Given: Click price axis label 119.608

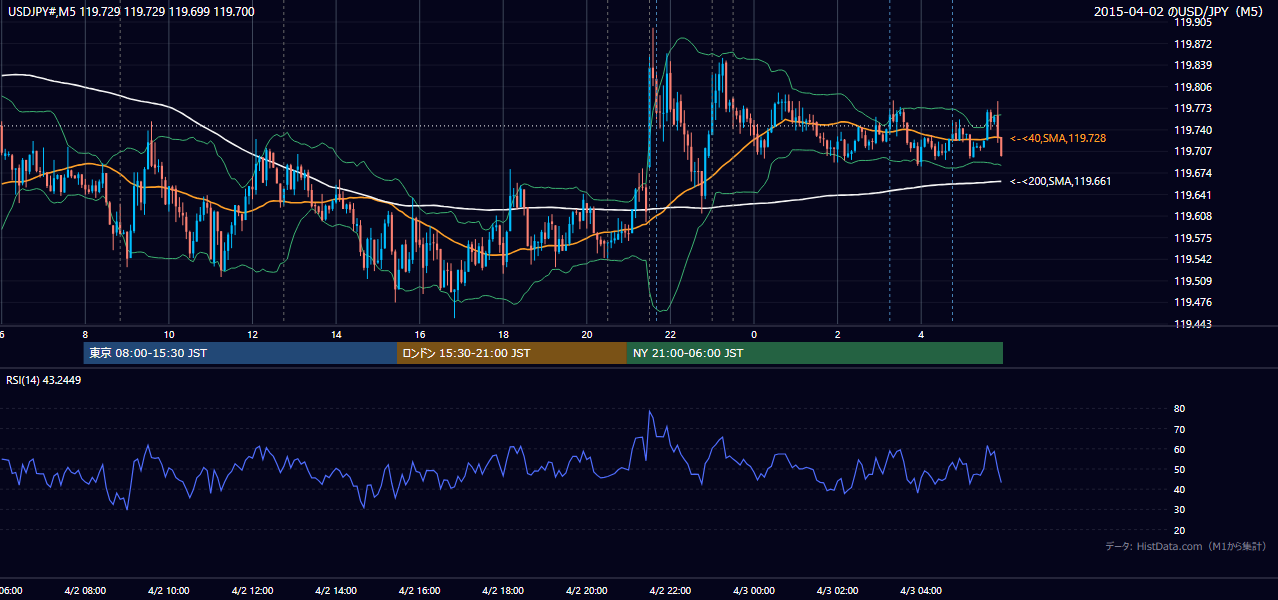Looking at the screenshot, I should tap(1193, 216).
